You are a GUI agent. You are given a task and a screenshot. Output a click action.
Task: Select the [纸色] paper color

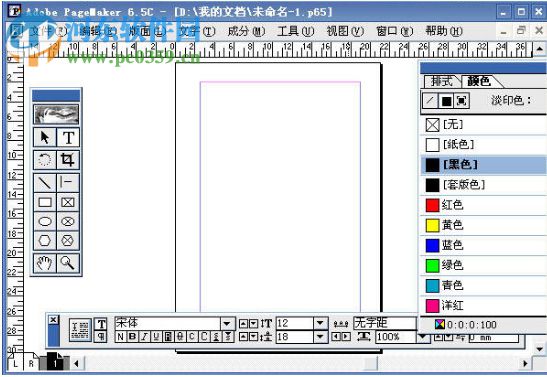[x=484, y=144]
